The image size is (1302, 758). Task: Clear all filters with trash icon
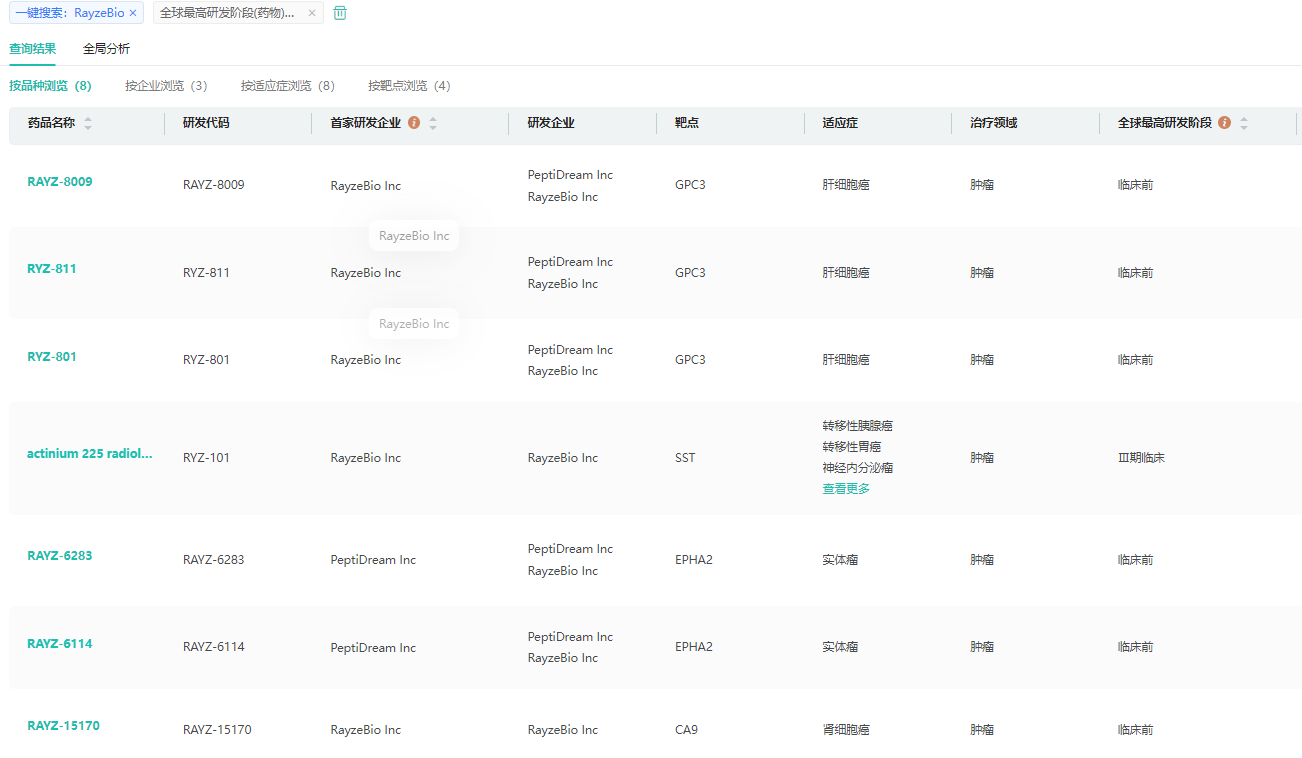340,13
